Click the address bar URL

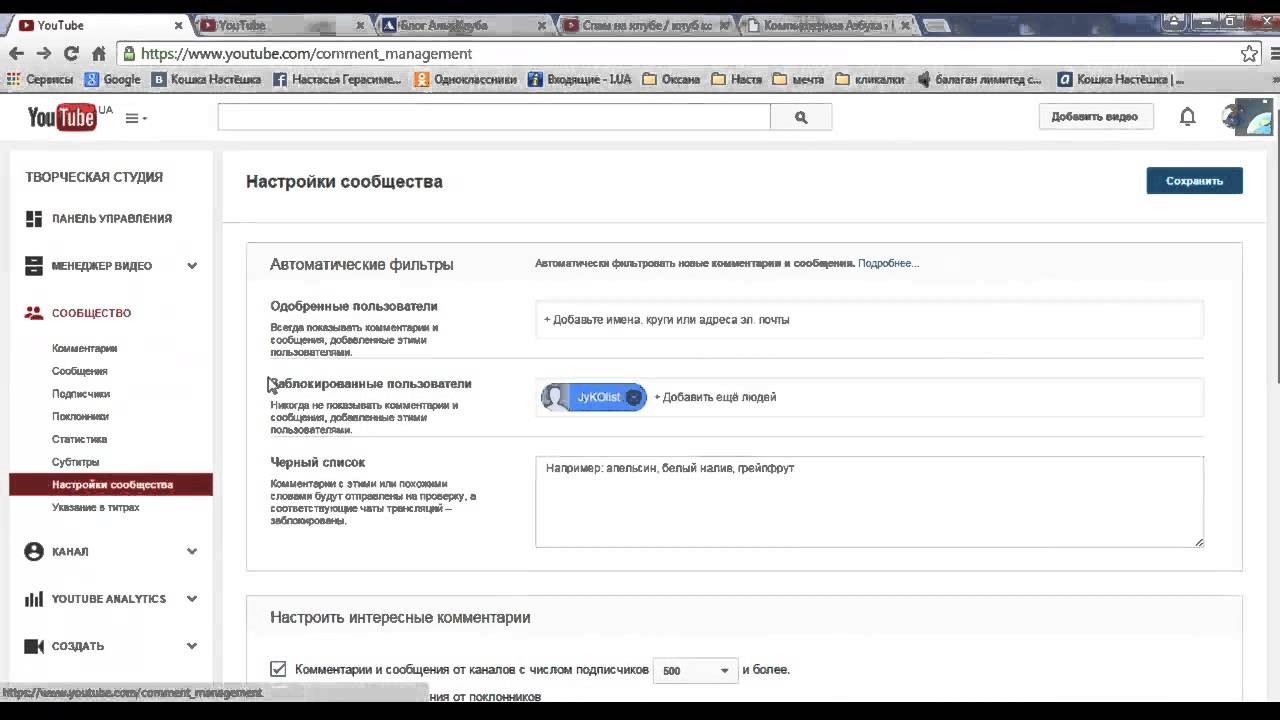[x=306, y=54]
